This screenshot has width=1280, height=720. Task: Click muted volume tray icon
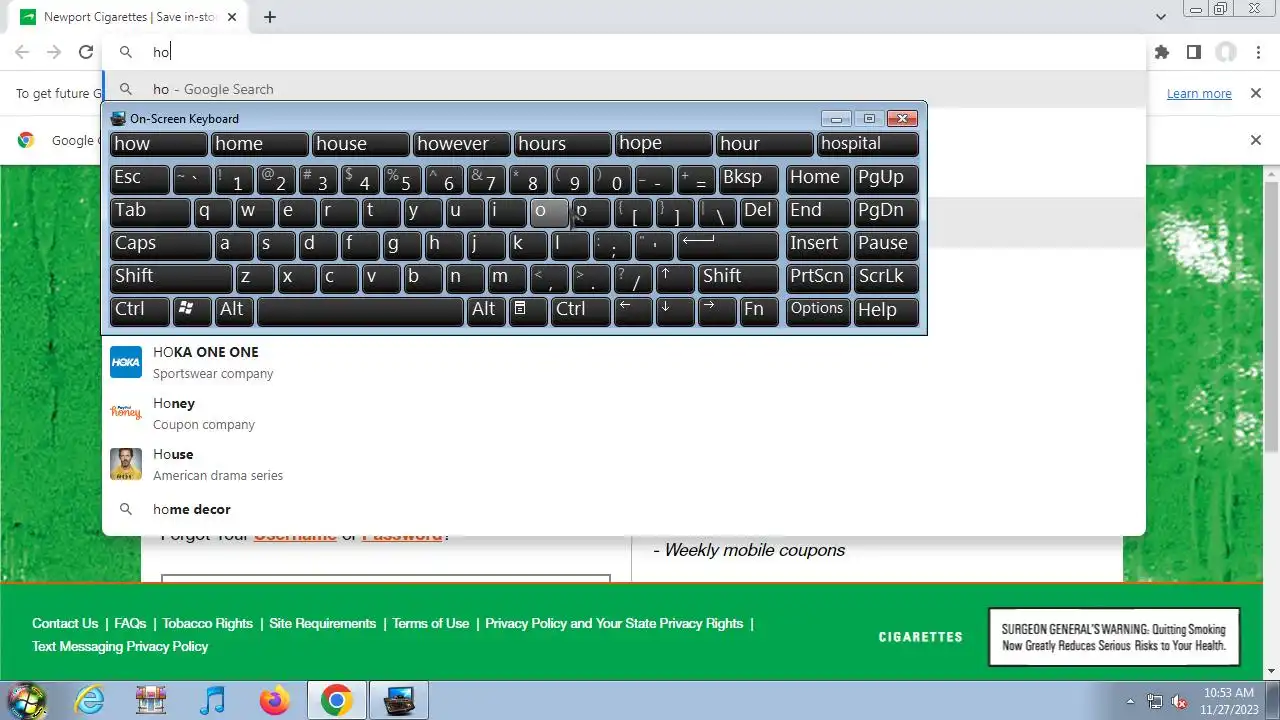click(1179, 701)
